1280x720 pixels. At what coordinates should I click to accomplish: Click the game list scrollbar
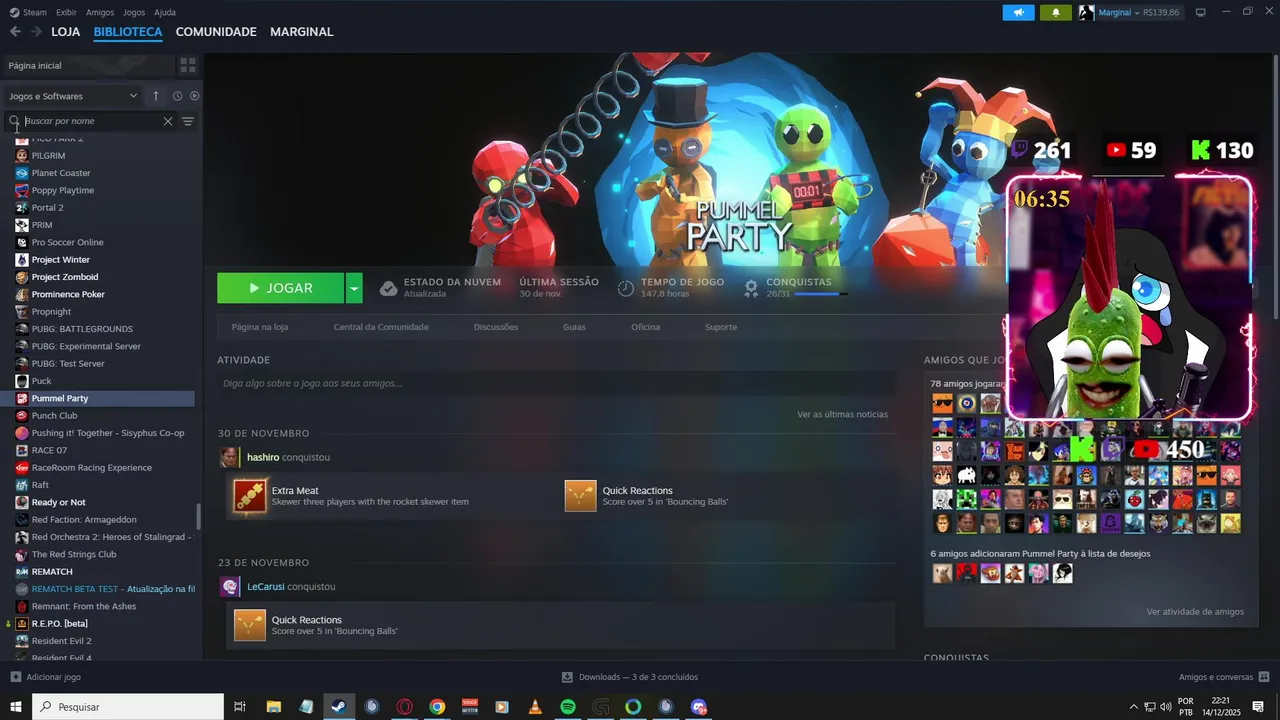pos(198,516)
